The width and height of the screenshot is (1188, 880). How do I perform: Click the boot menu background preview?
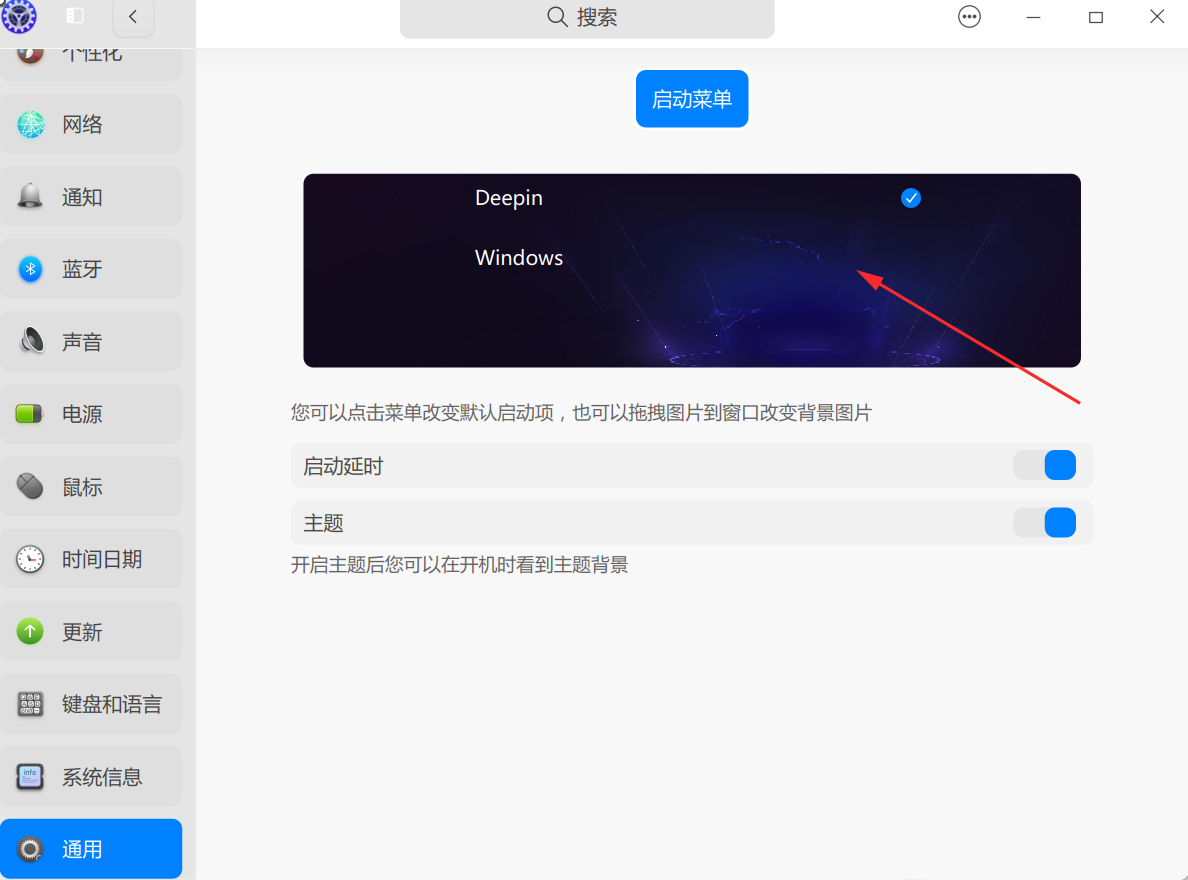[692, 271]
